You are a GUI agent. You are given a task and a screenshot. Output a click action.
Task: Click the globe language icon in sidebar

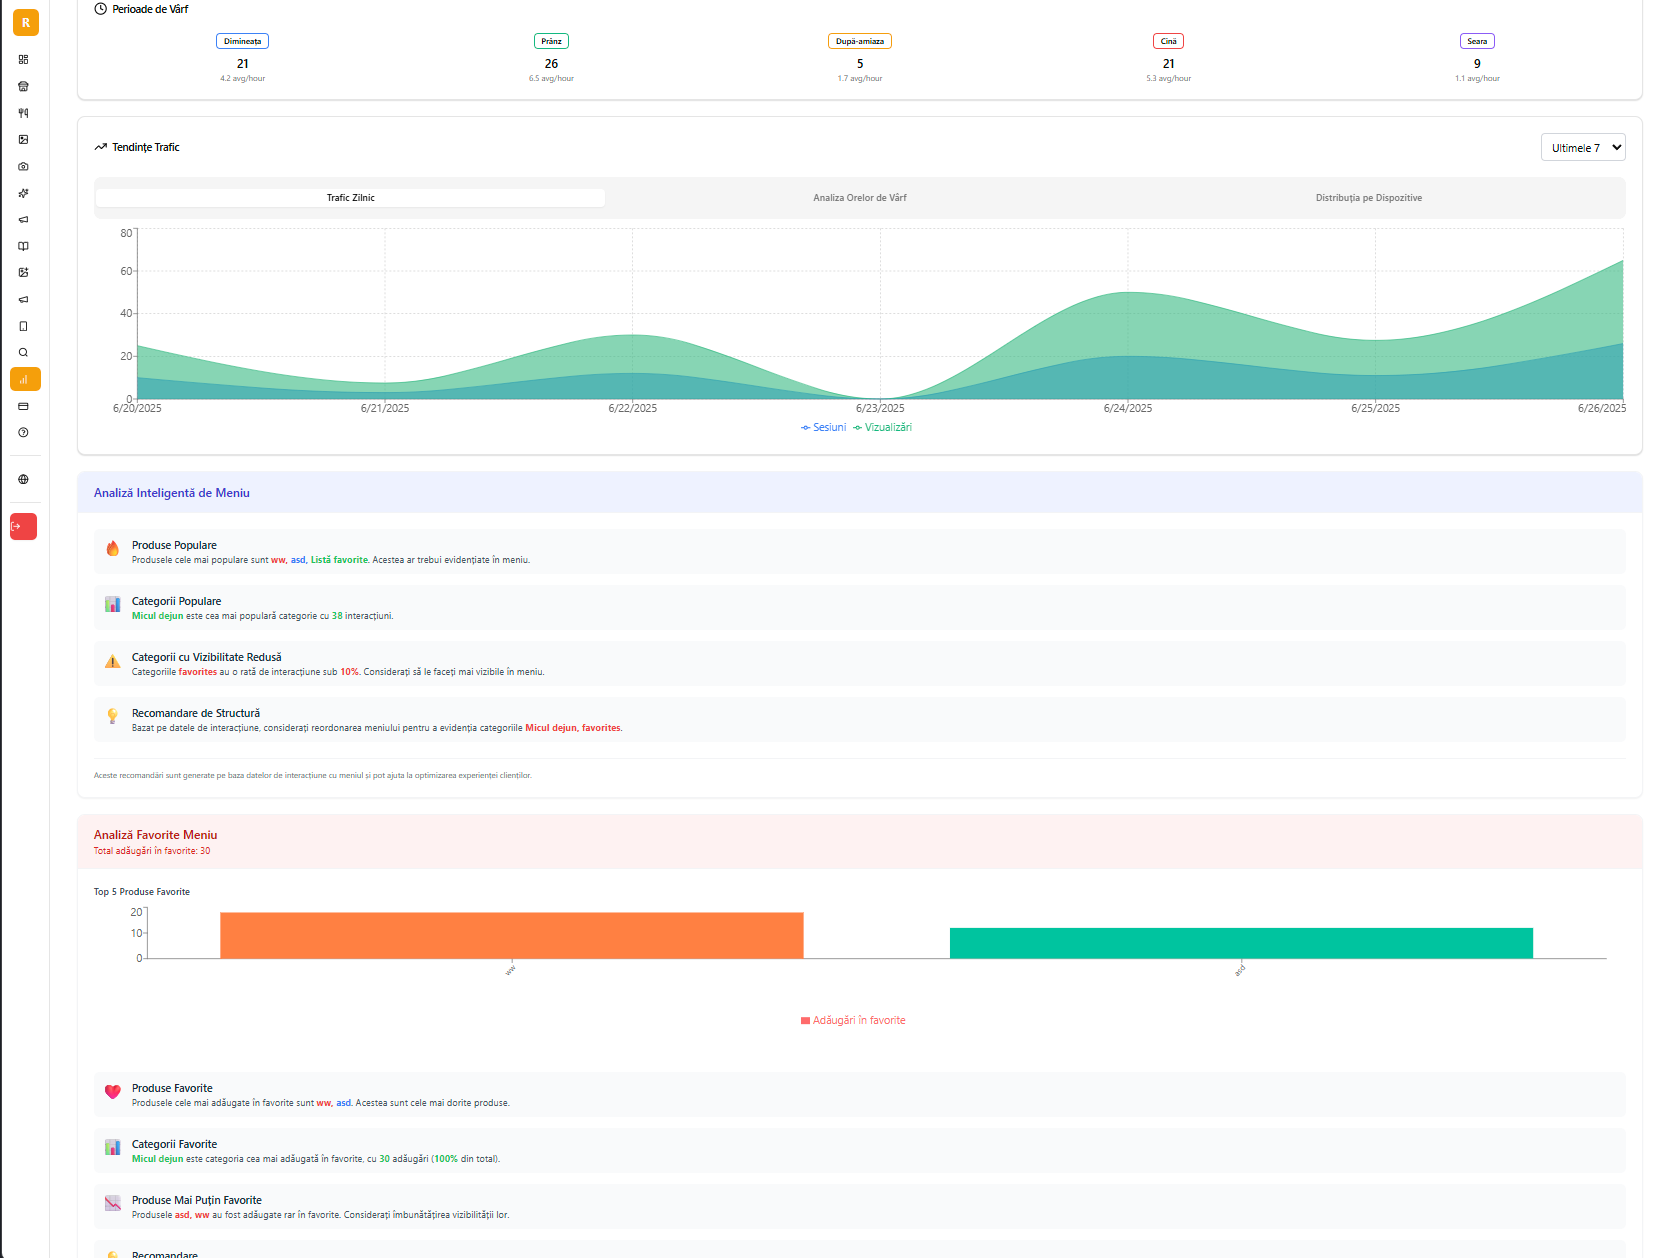coord(23,479)
